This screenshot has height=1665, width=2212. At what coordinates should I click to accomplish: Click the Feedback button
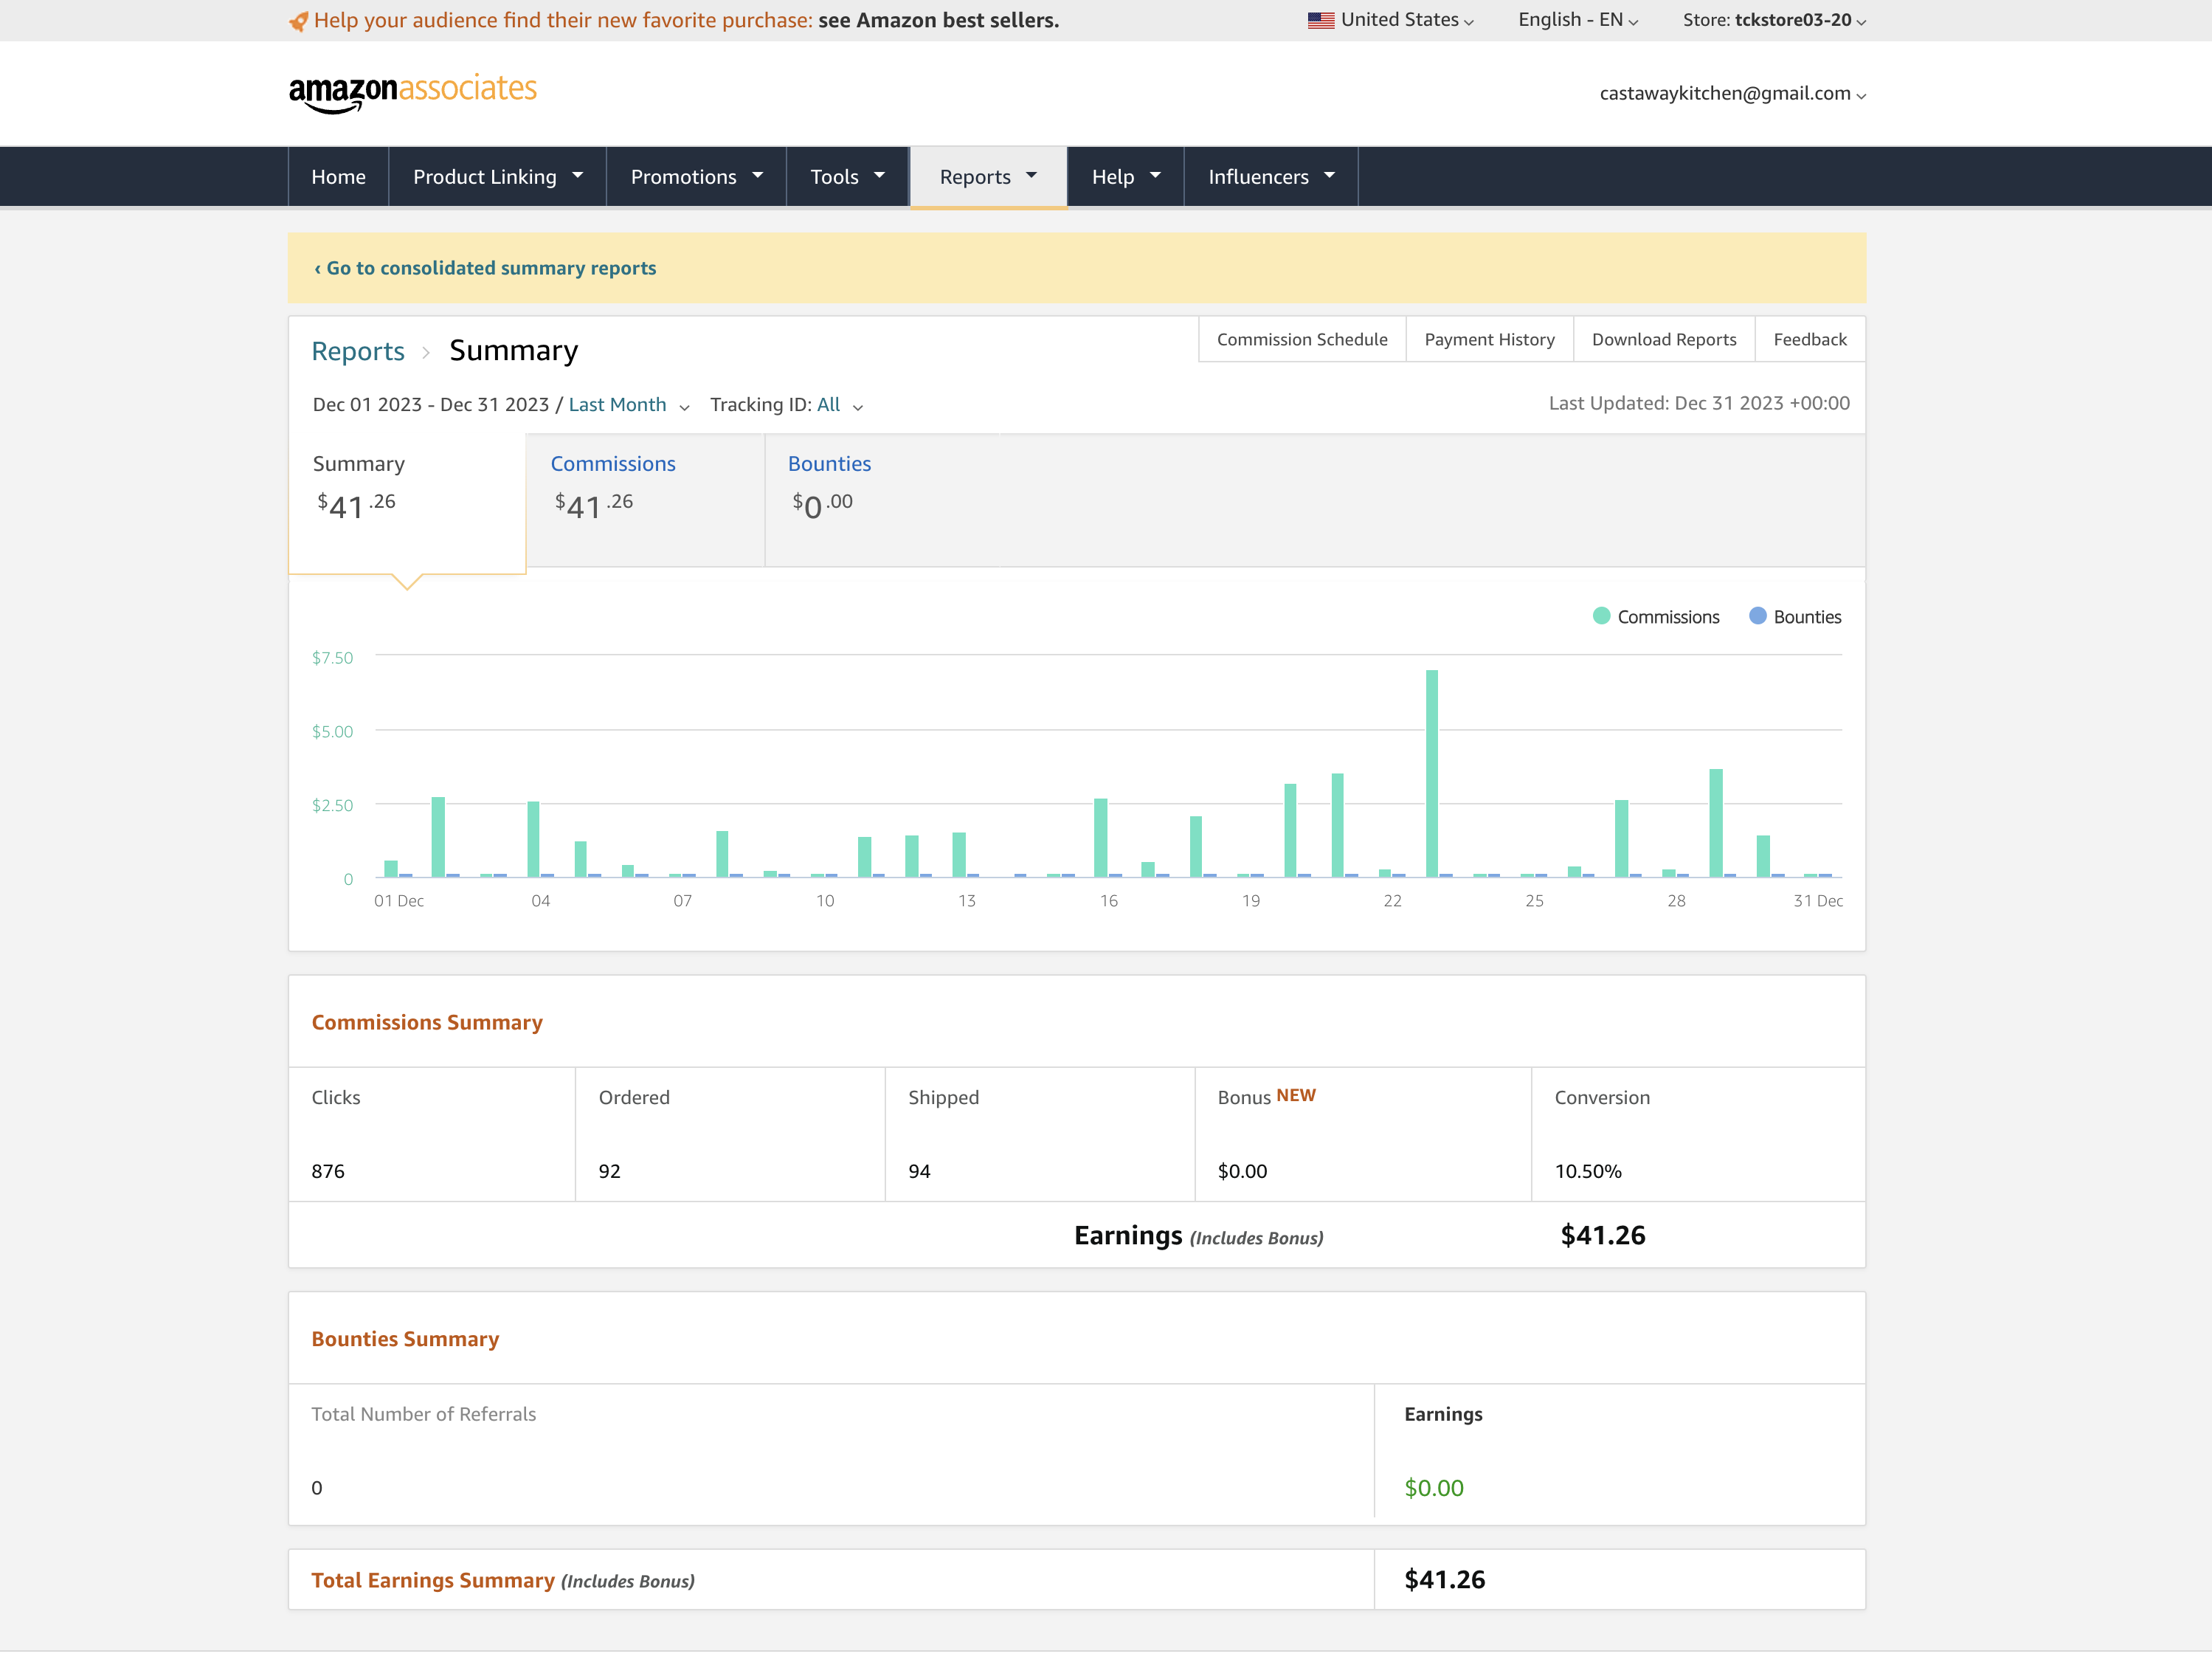(1810, 340)
